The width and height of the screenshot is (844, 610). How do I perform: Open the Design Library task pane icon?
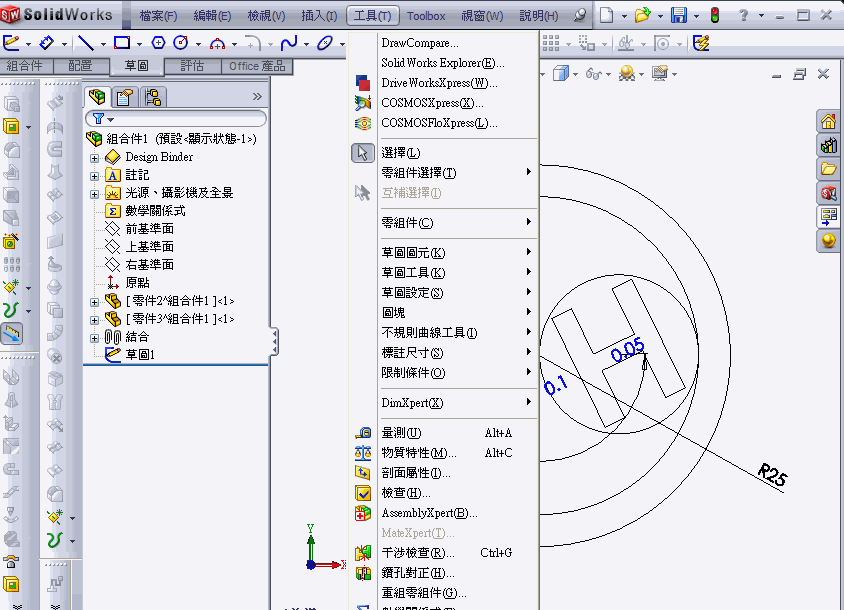828,145
